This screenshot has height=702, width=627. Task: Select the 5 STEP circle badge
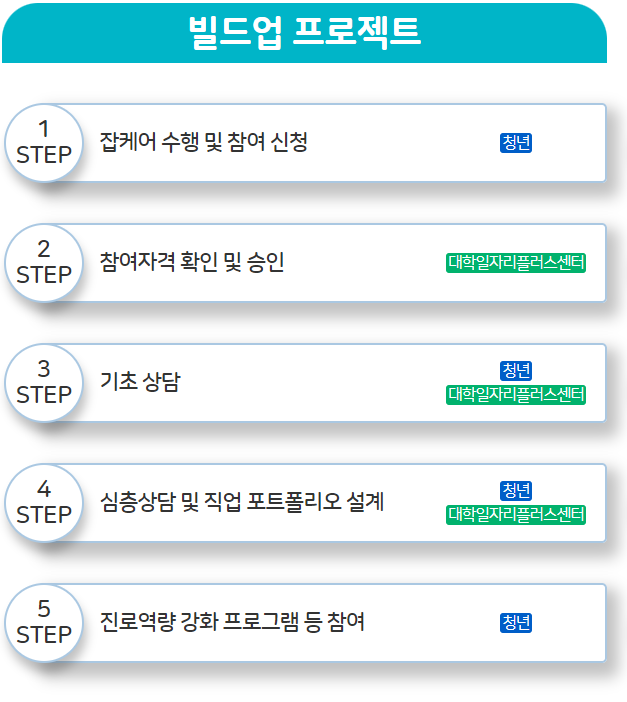(44, 623)
